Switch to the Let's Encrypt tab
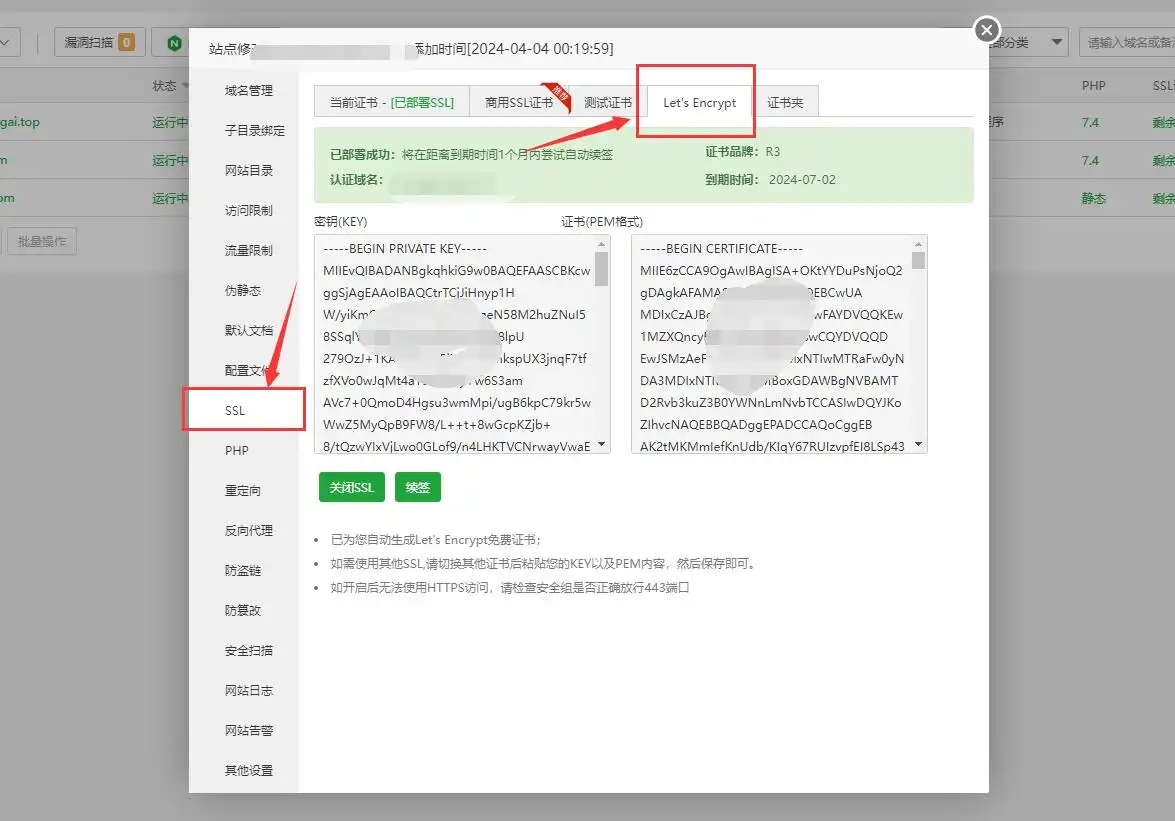Image resolution: width=1175 pixels, height=821 pixels. coord(697,102)
